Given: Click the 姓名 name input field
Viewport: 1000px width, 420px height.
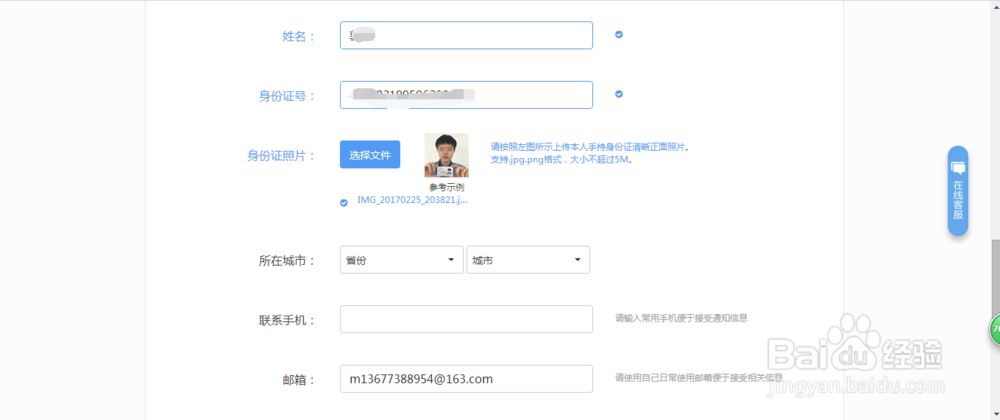Looking at the screenshot, I should coord(466,35).
